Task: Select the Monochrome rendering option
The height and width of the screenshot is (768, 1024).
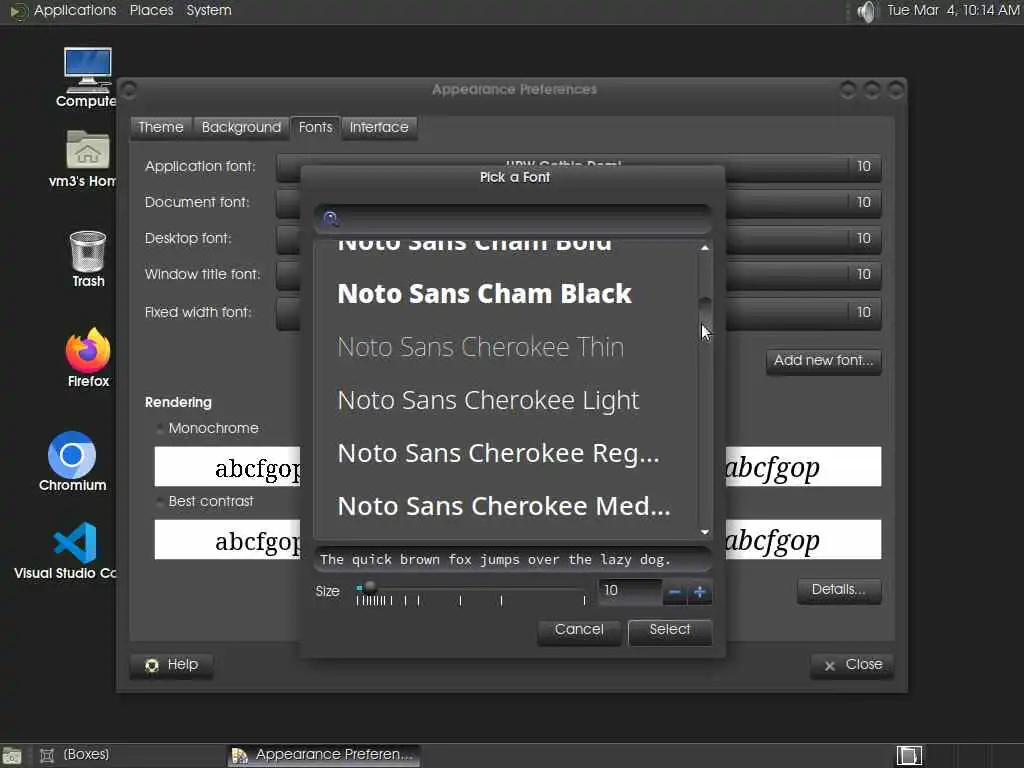Action: point(208,428)
